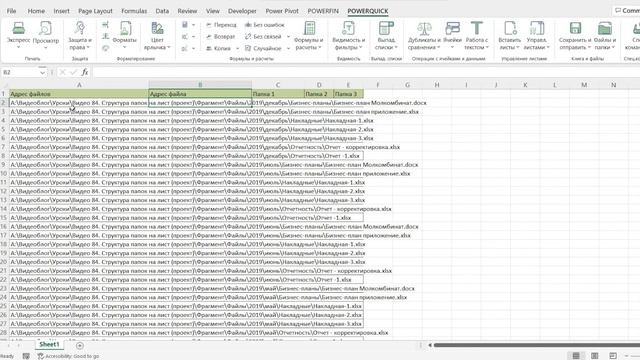Switch to Page Layout view icon
This screenshot has height=360, width=640.
click(595, 356)
